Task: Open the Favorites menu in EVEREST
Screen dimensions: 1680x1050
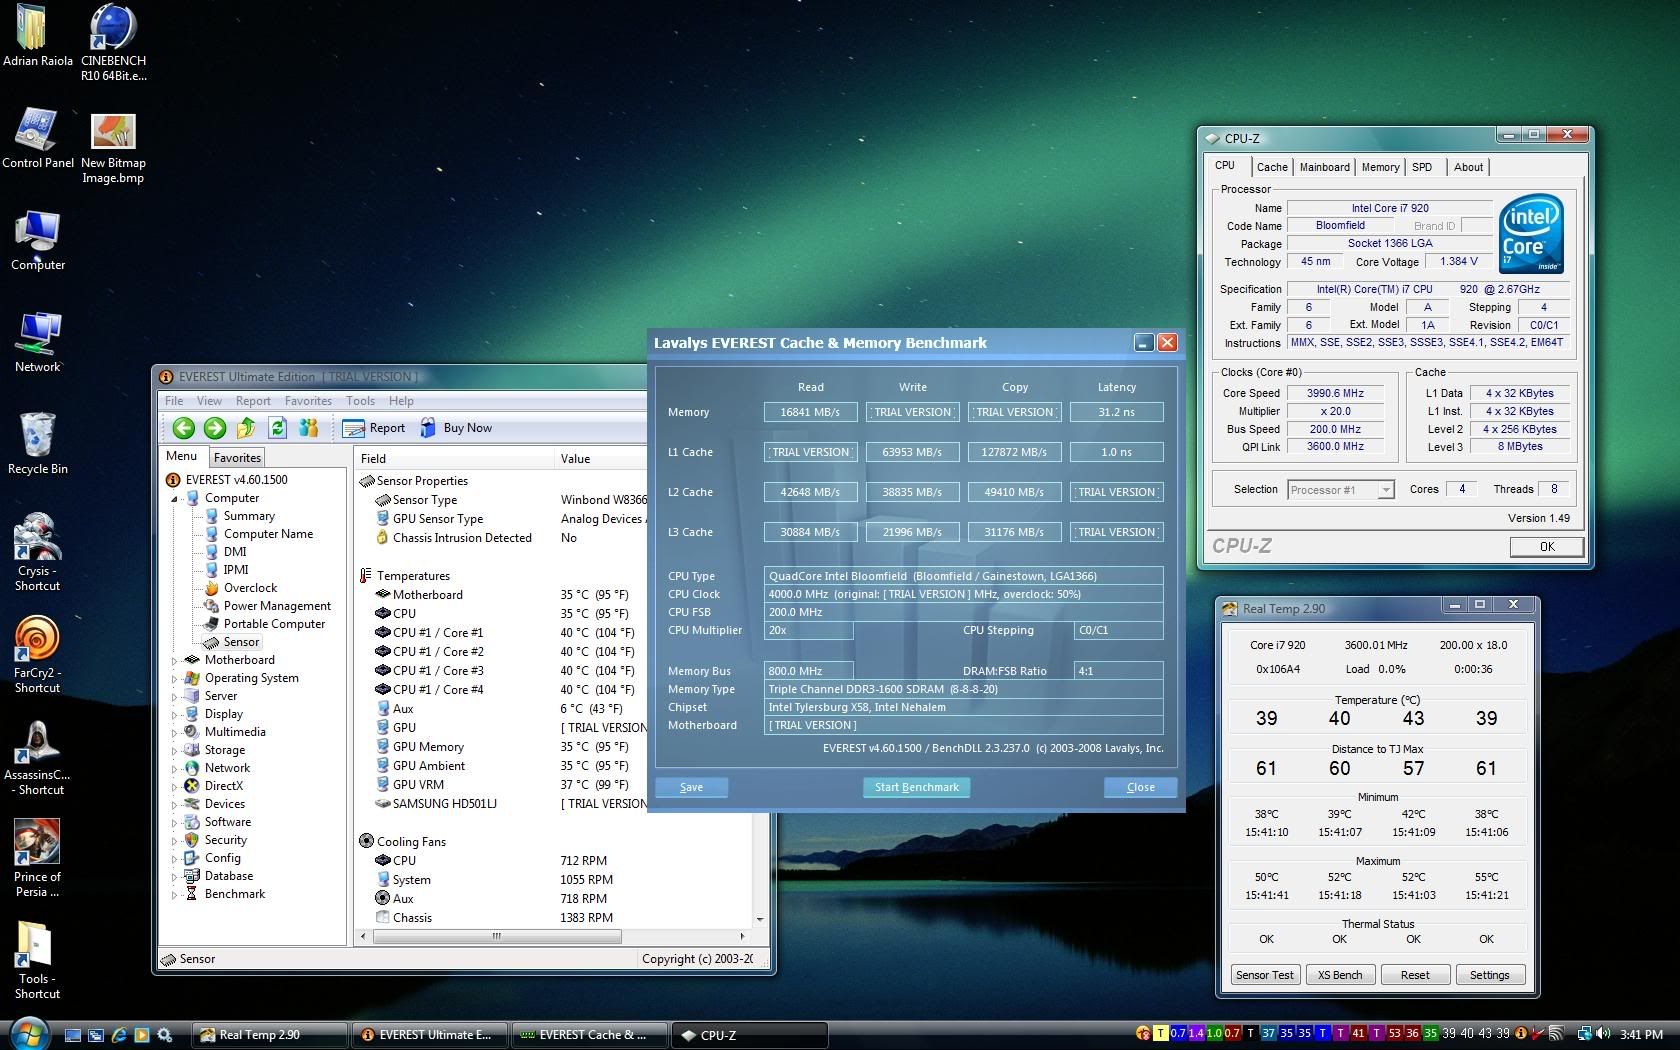Action: (x=308, y=401)
